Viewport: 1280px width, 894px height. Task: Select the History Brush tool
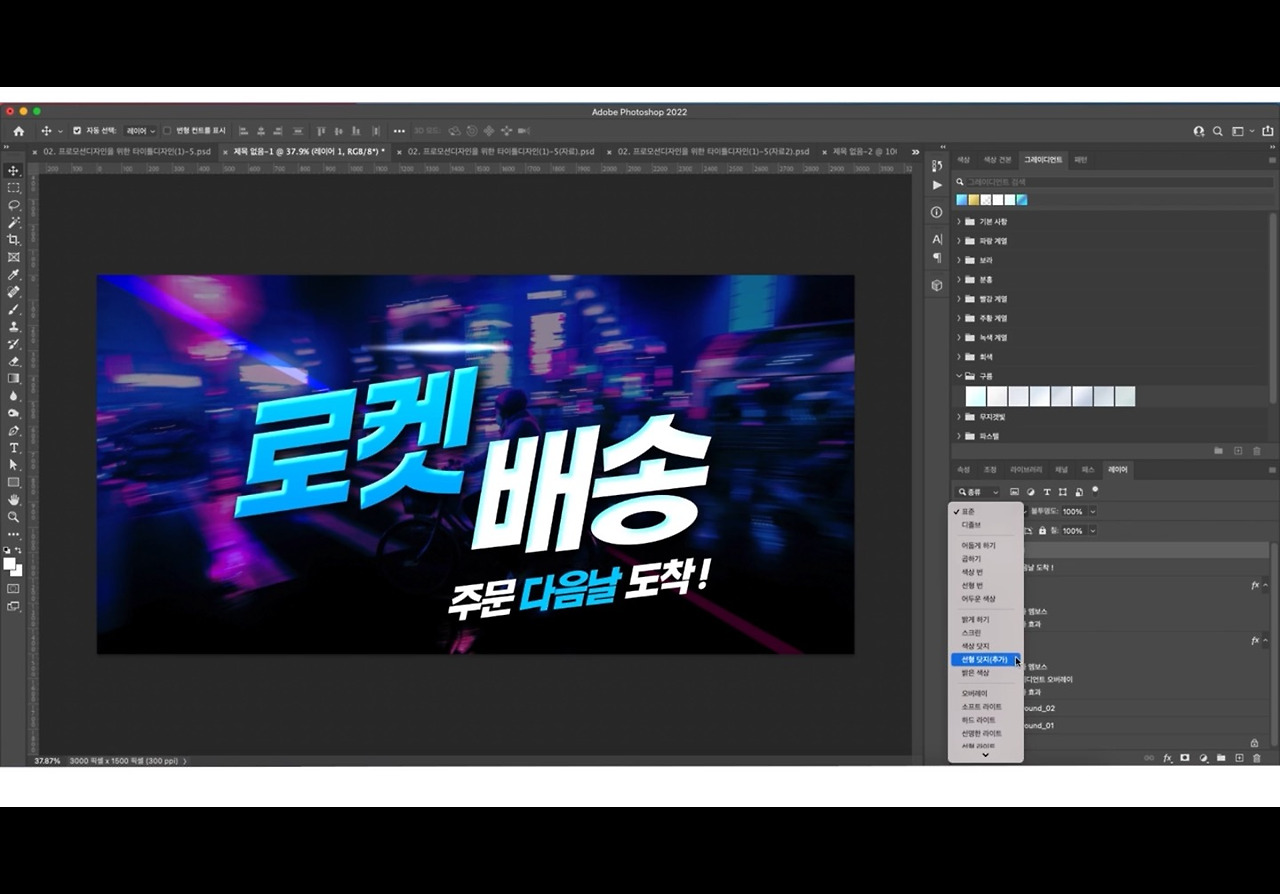[14, 344]
